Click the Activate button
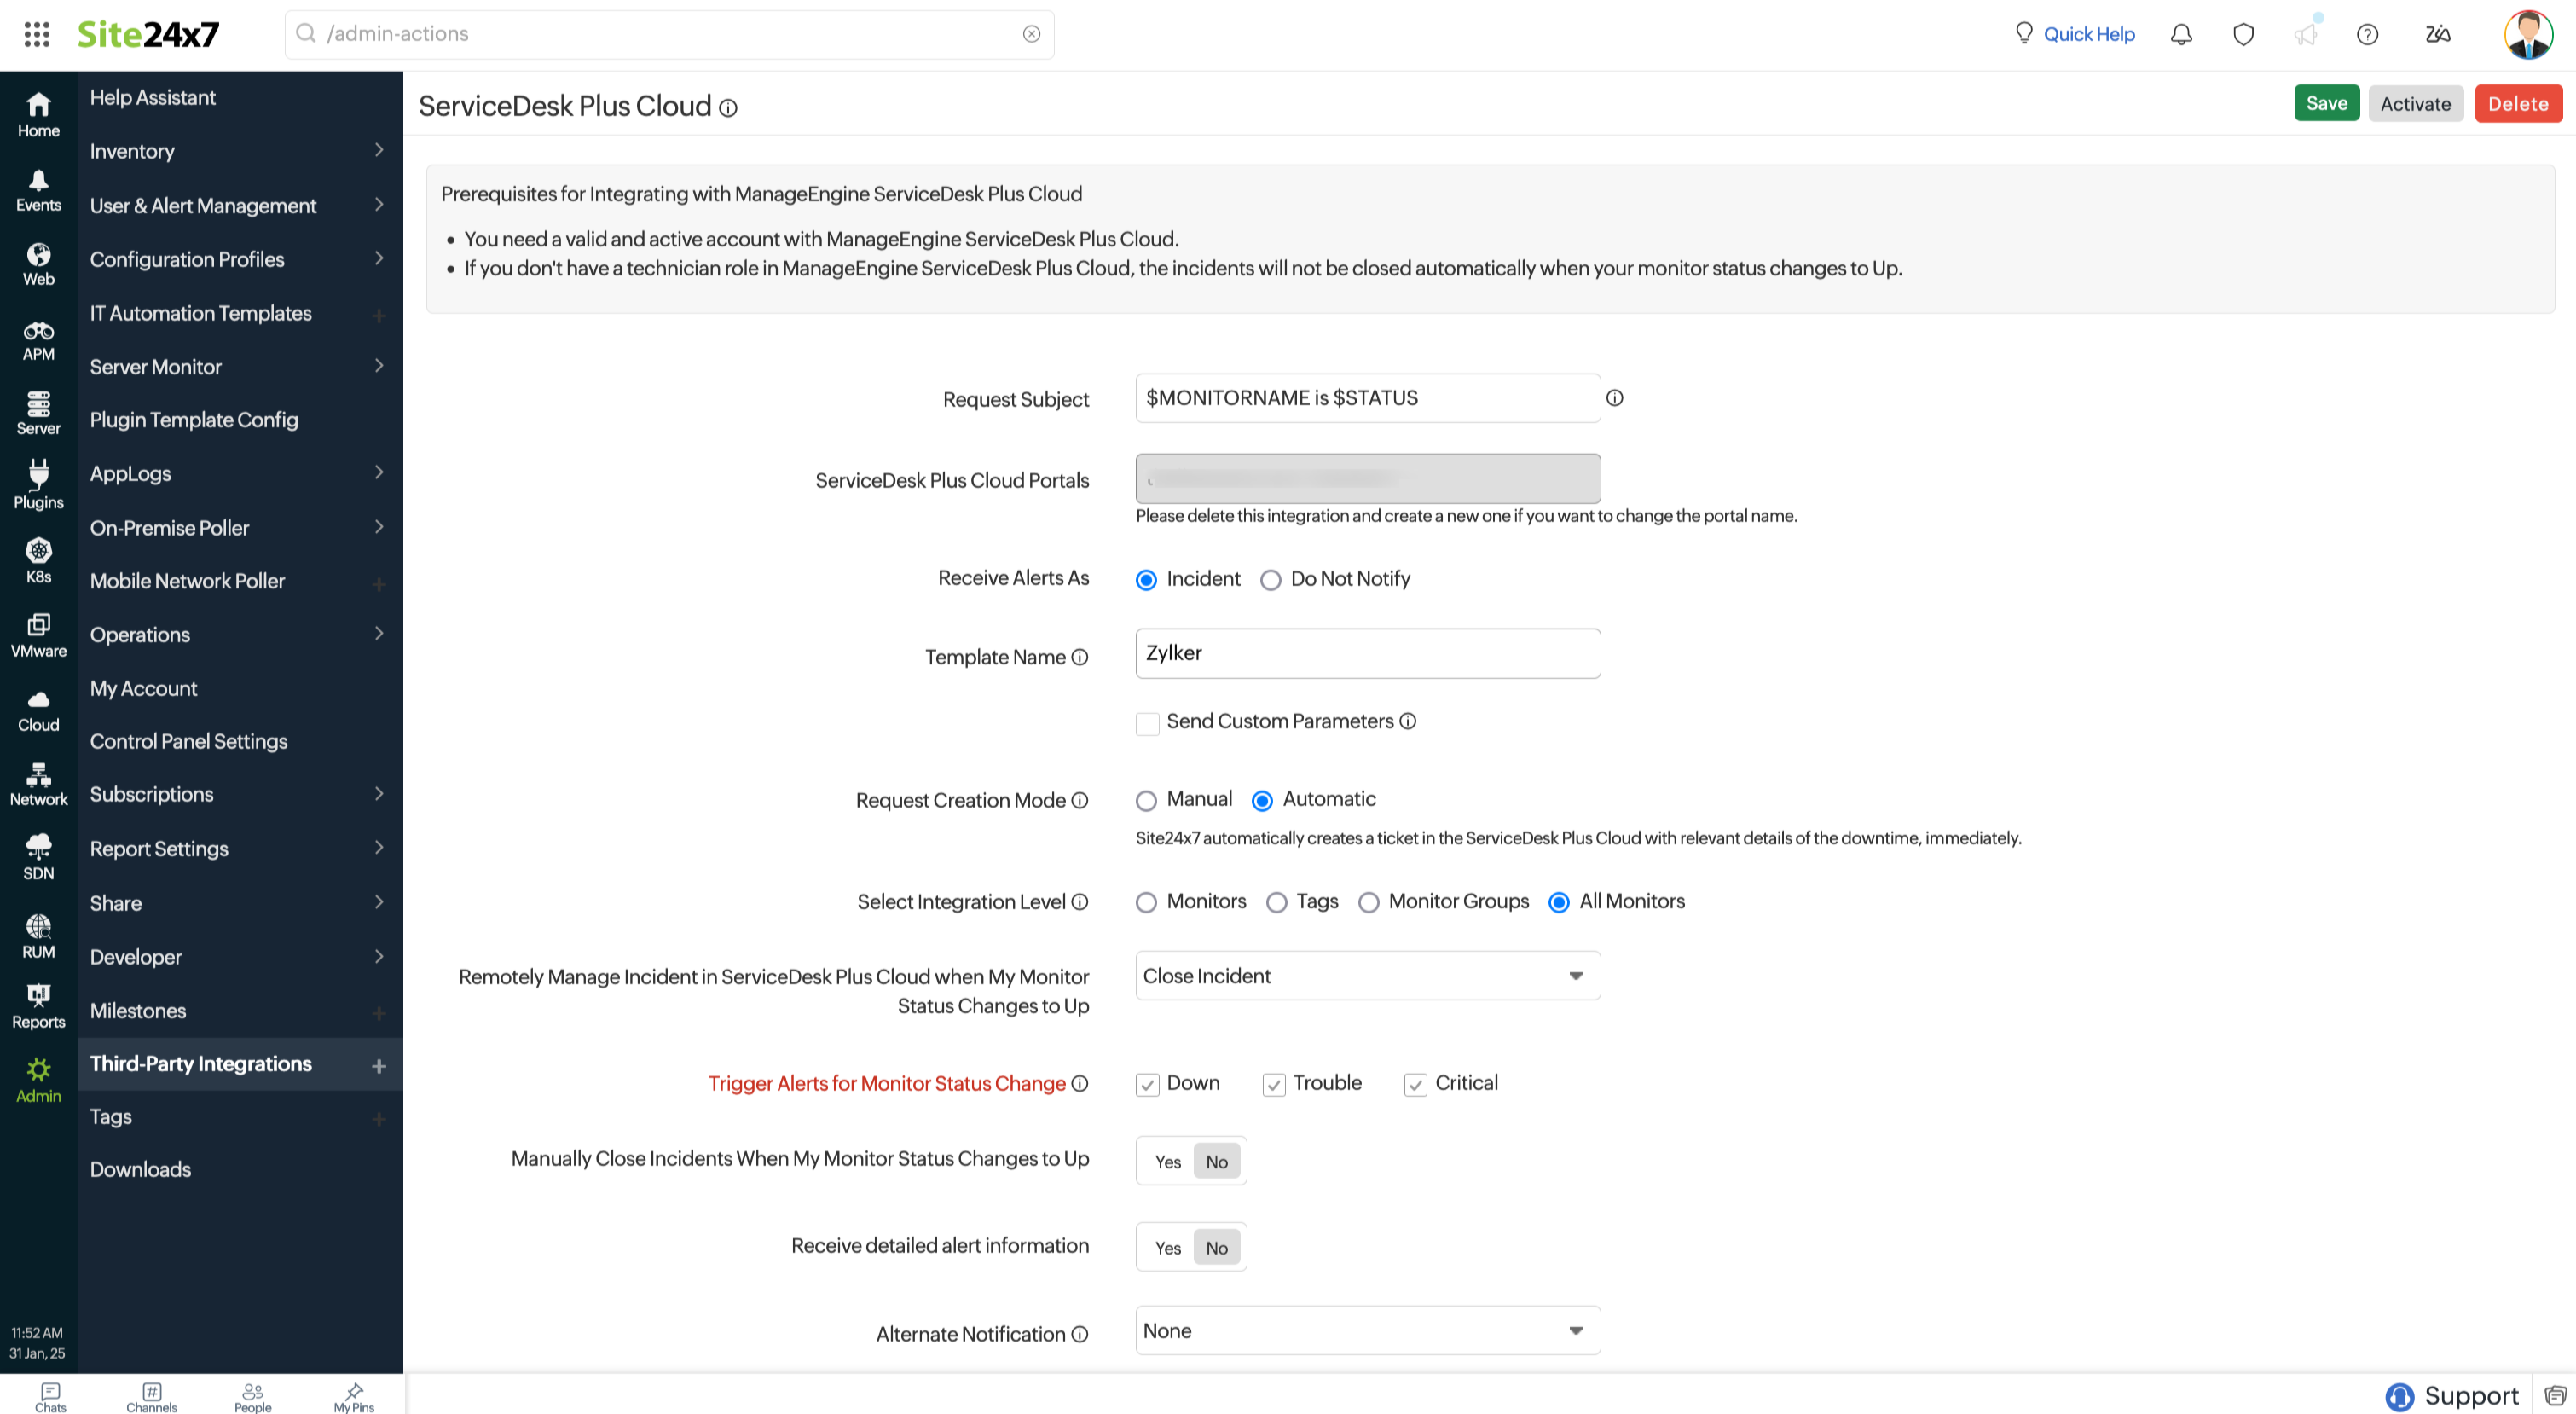Viewport: 2576px width, 1414px height. 2415,104
